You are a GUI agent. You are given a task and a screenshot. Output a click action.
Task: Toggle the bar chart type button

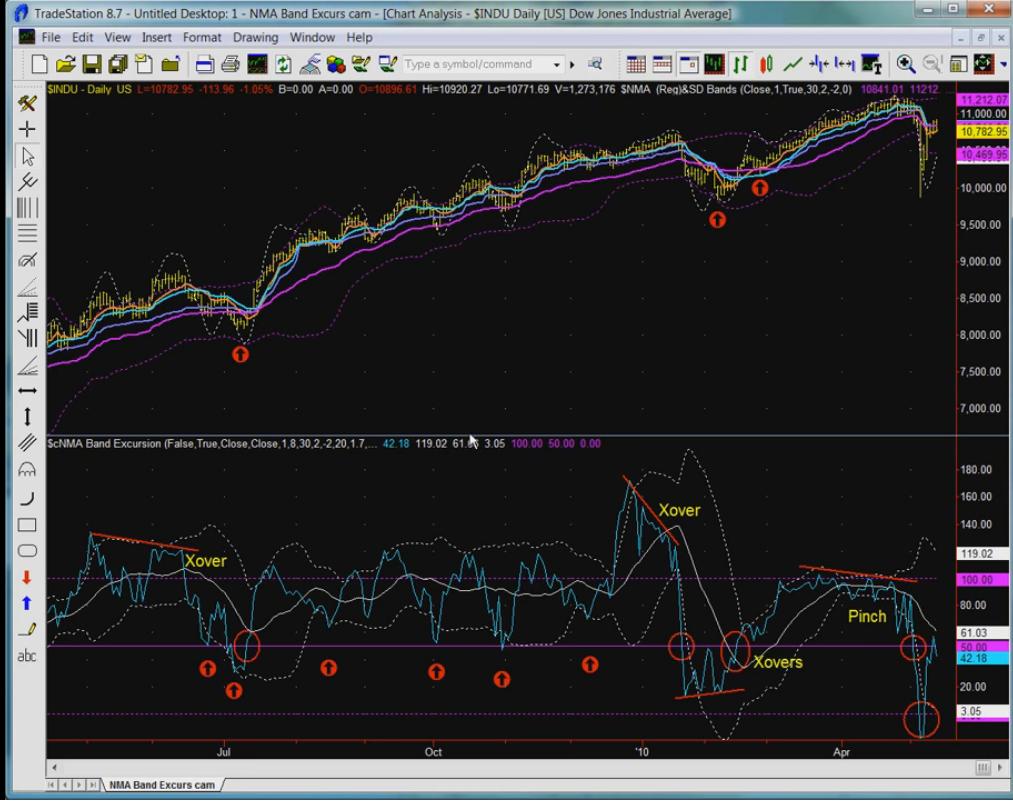pos(740,65)
